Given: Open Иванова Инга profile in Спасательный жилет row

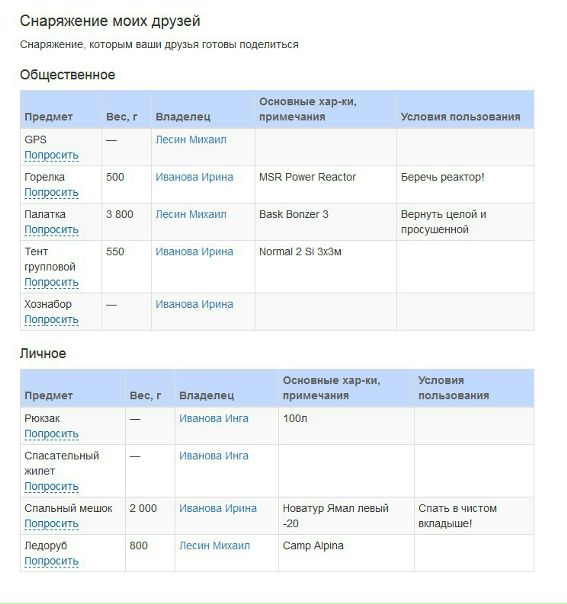Looking at the screenshot, I should pyautogui.click(x=214, y=456).
